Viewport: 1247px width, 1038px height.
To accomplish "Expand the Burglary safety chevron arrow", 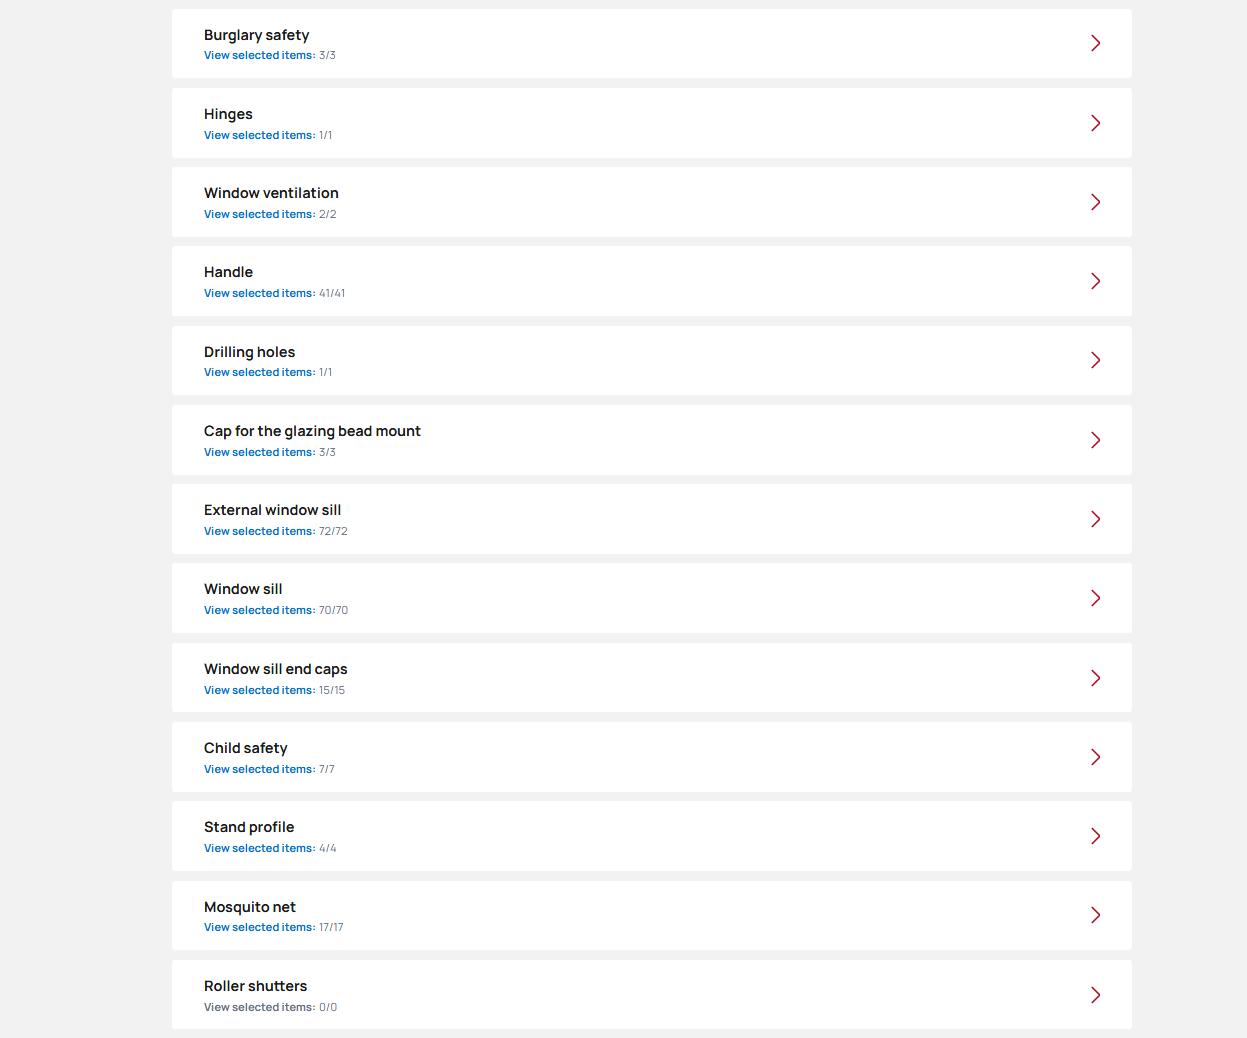I will (1095, 43).
